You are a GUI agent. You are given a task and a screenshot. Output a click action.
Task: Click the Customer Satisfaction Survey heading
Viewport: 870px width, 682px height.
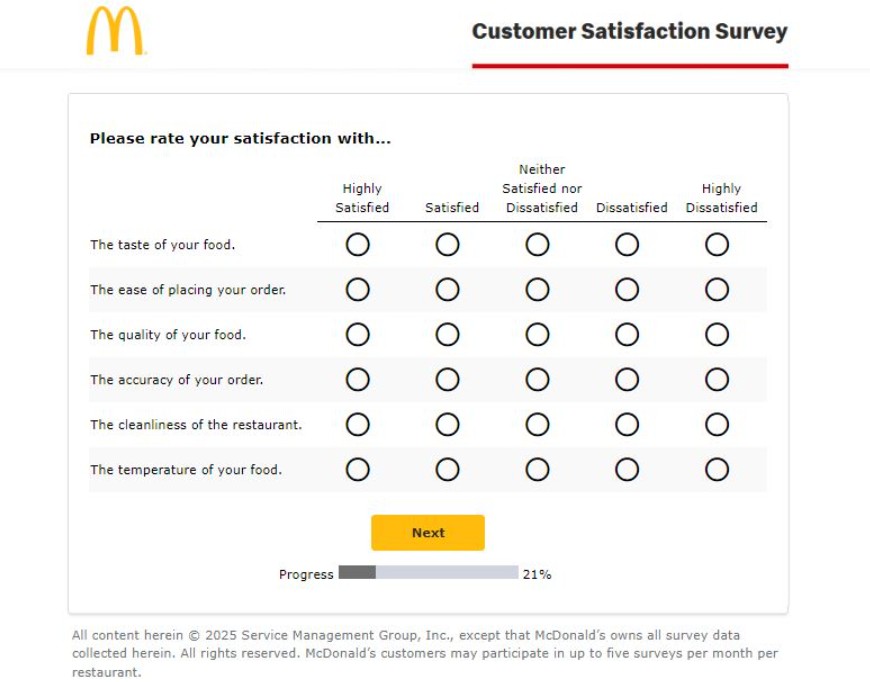pos(629,31)
